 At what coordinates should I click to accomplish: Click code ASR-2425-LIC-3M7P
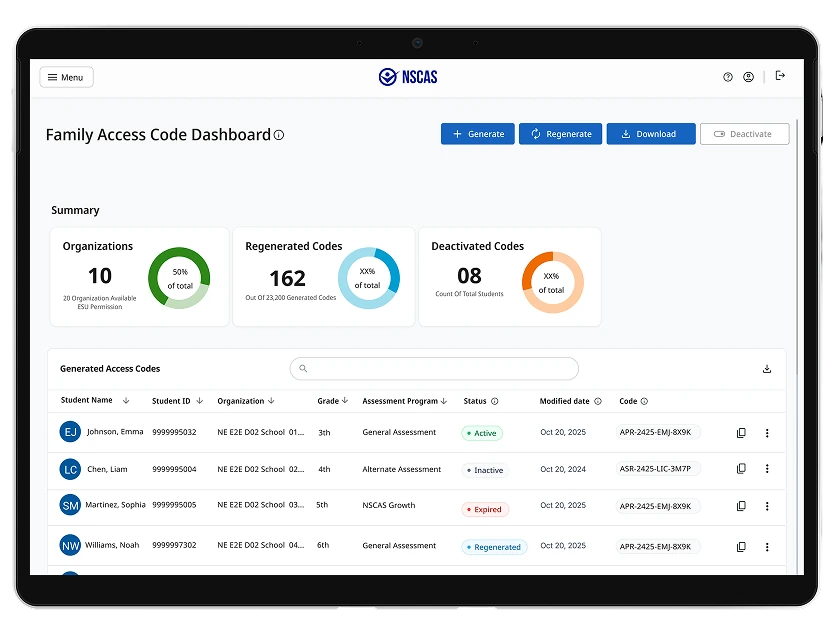pyautogui.click(x=658, y=469)
